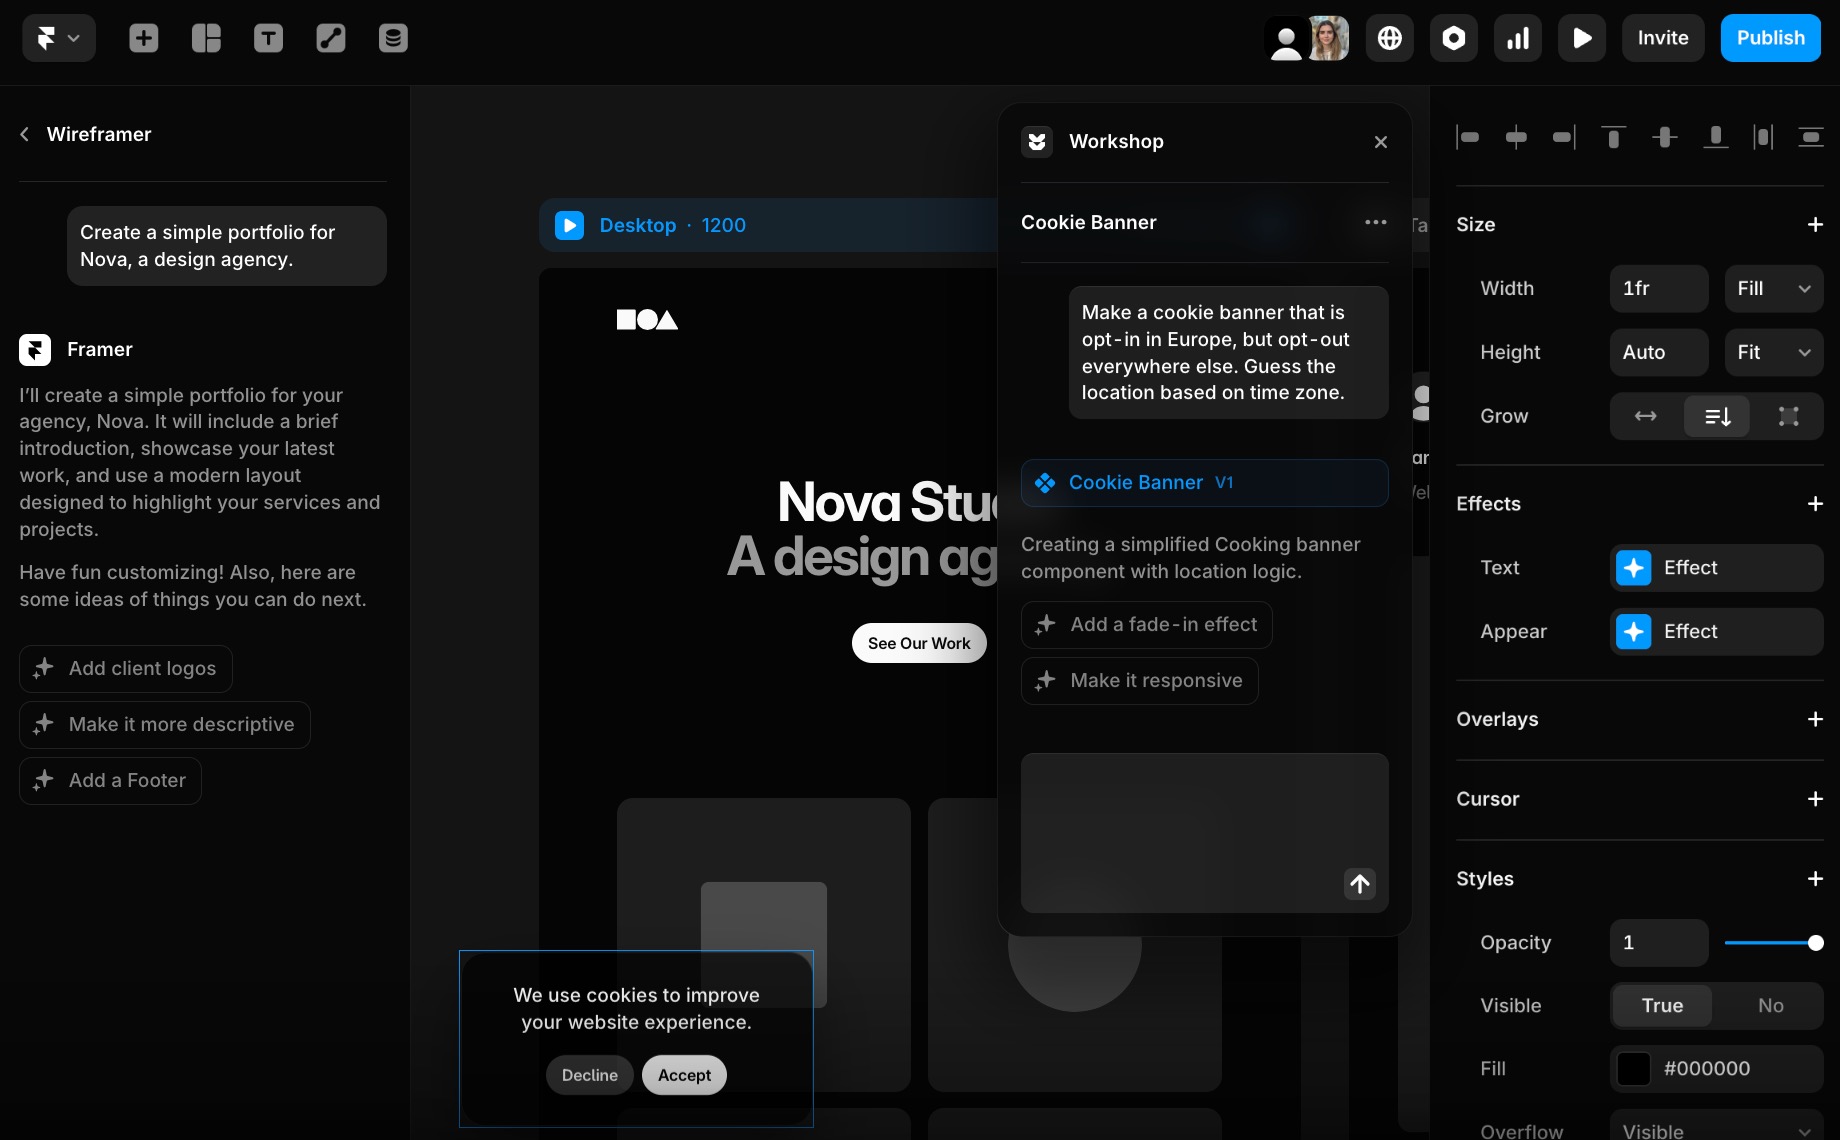1840x1140 pixels.
Task: Distribute vertically icon
Action: point(1811,137)
